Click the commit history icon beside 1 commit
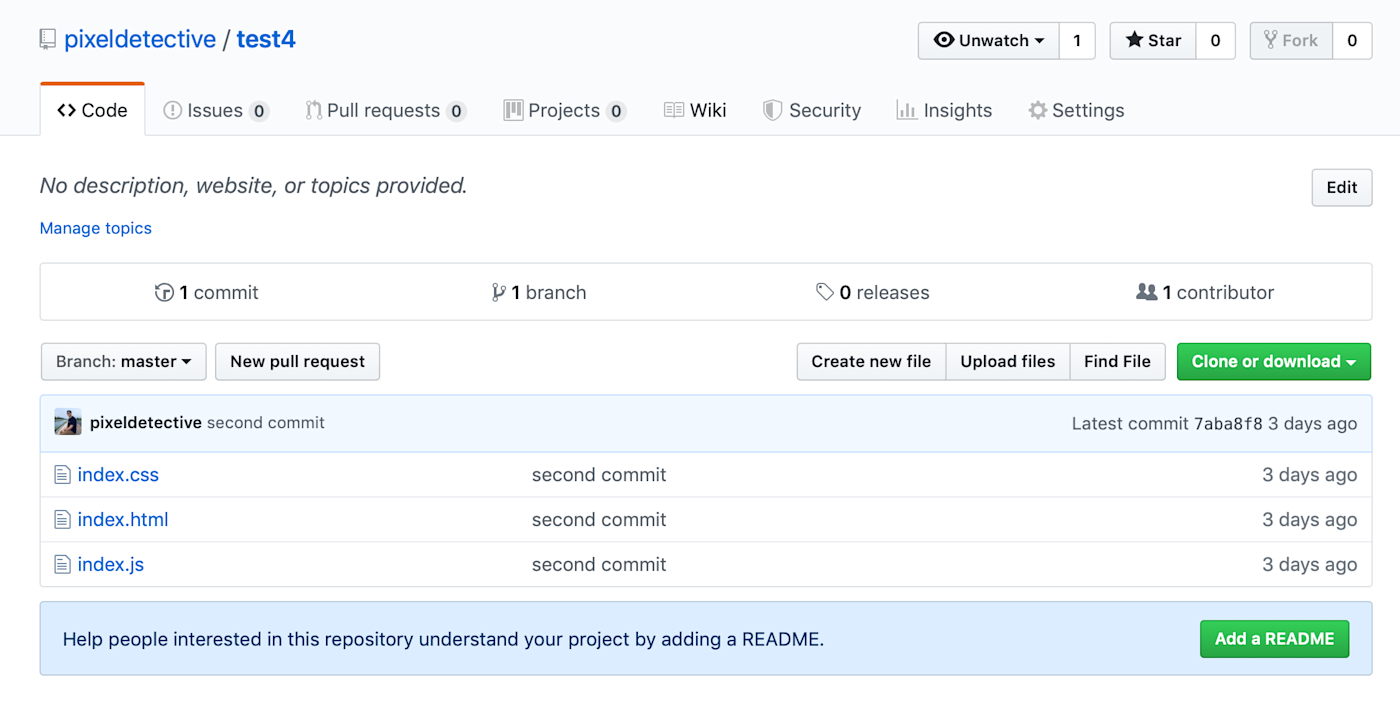This screenshot has height=707, width=1400. 163,292
